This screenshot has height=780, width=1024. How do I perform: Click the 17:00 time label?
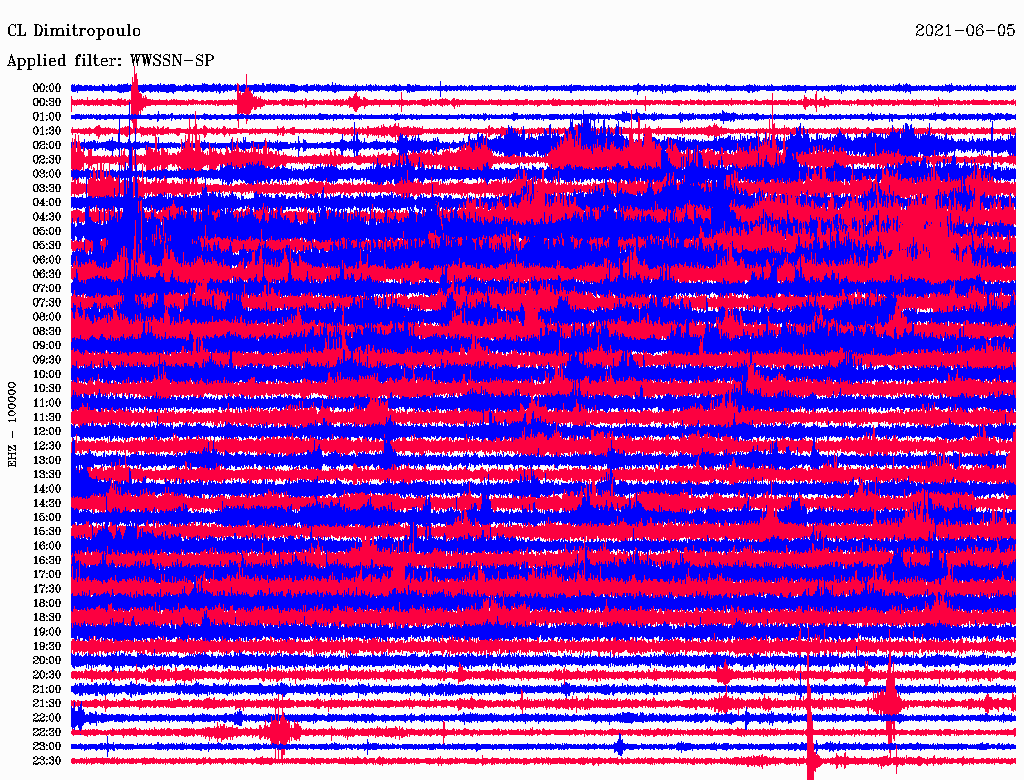pos(47,574)
